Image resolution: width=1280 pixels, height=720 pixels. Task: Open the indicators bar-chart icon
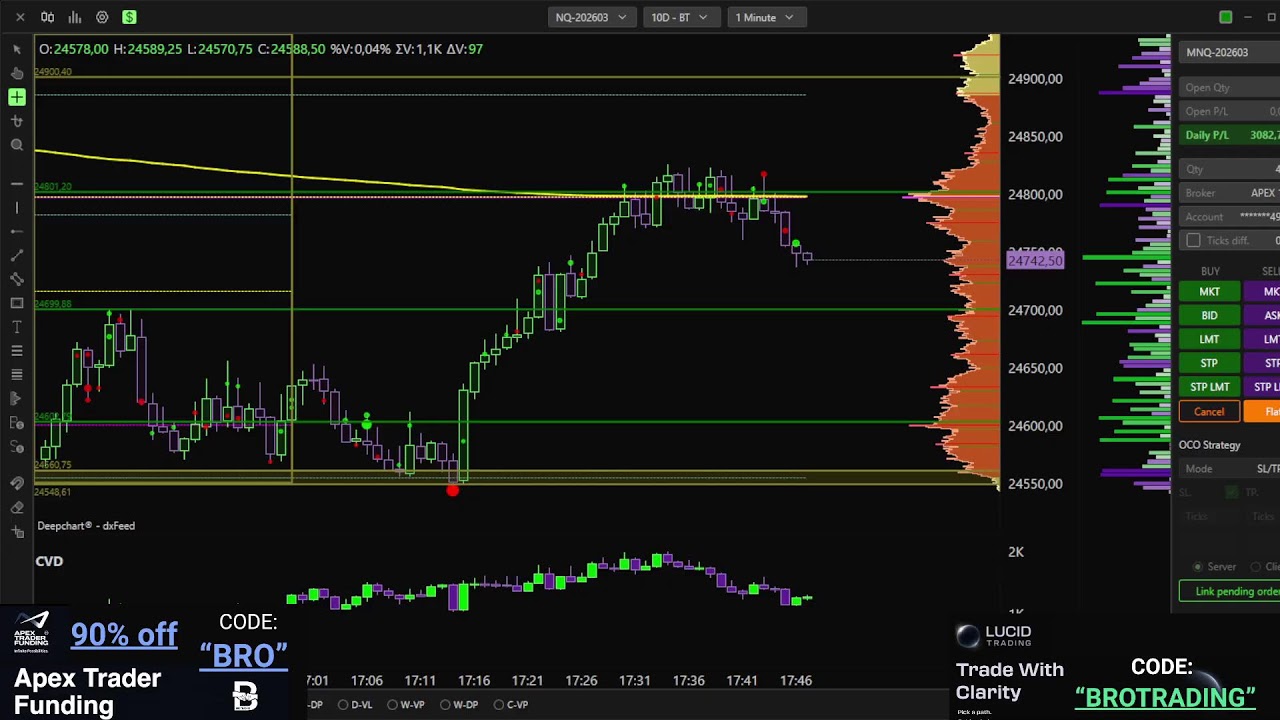pos(75,17)
